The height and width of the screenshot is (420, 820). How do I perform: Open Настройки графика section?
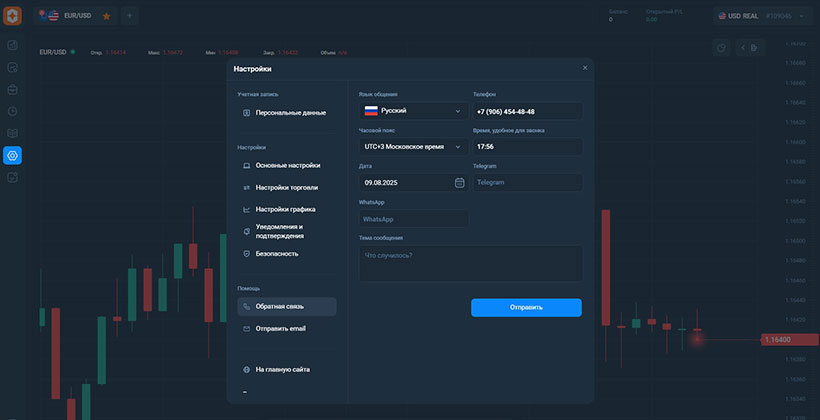click(287, 209)
